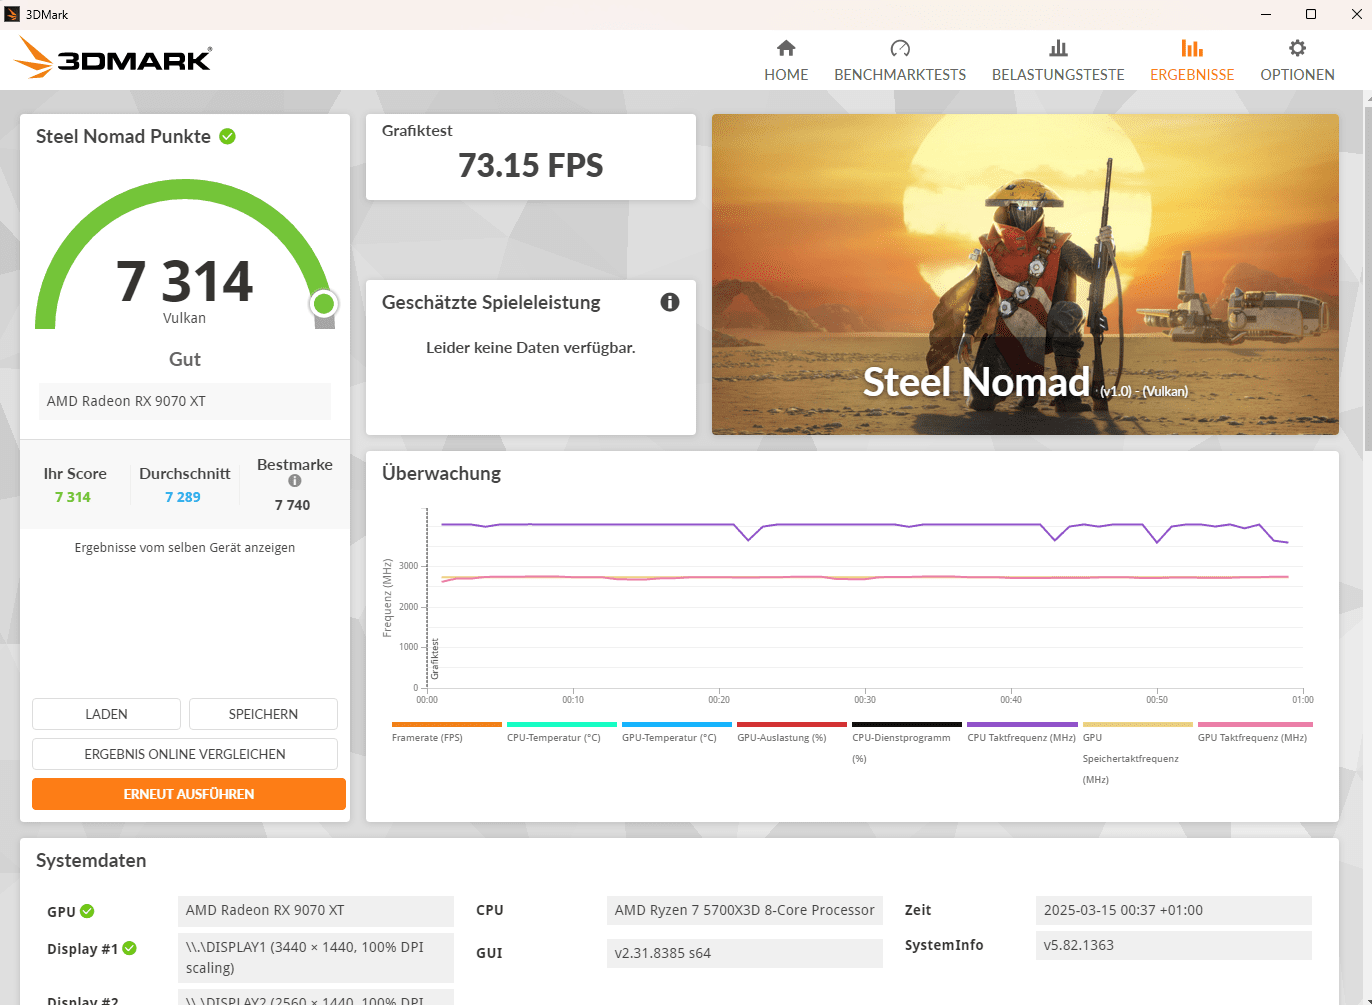The width and height of the screenshot is (1372, 1005).
Task: Select the ERGEBNISSE tab
Action: (x=1192, y=61)
